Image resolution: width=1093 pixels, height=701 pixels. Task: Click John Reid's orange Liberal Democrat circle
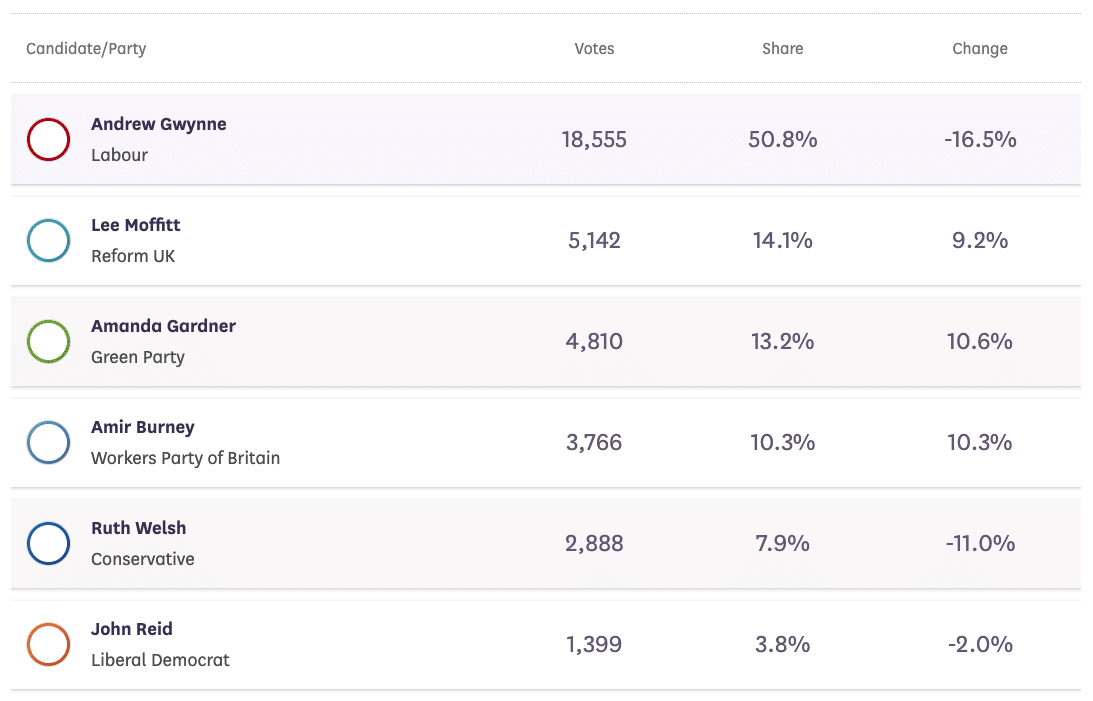pos(48,644)
